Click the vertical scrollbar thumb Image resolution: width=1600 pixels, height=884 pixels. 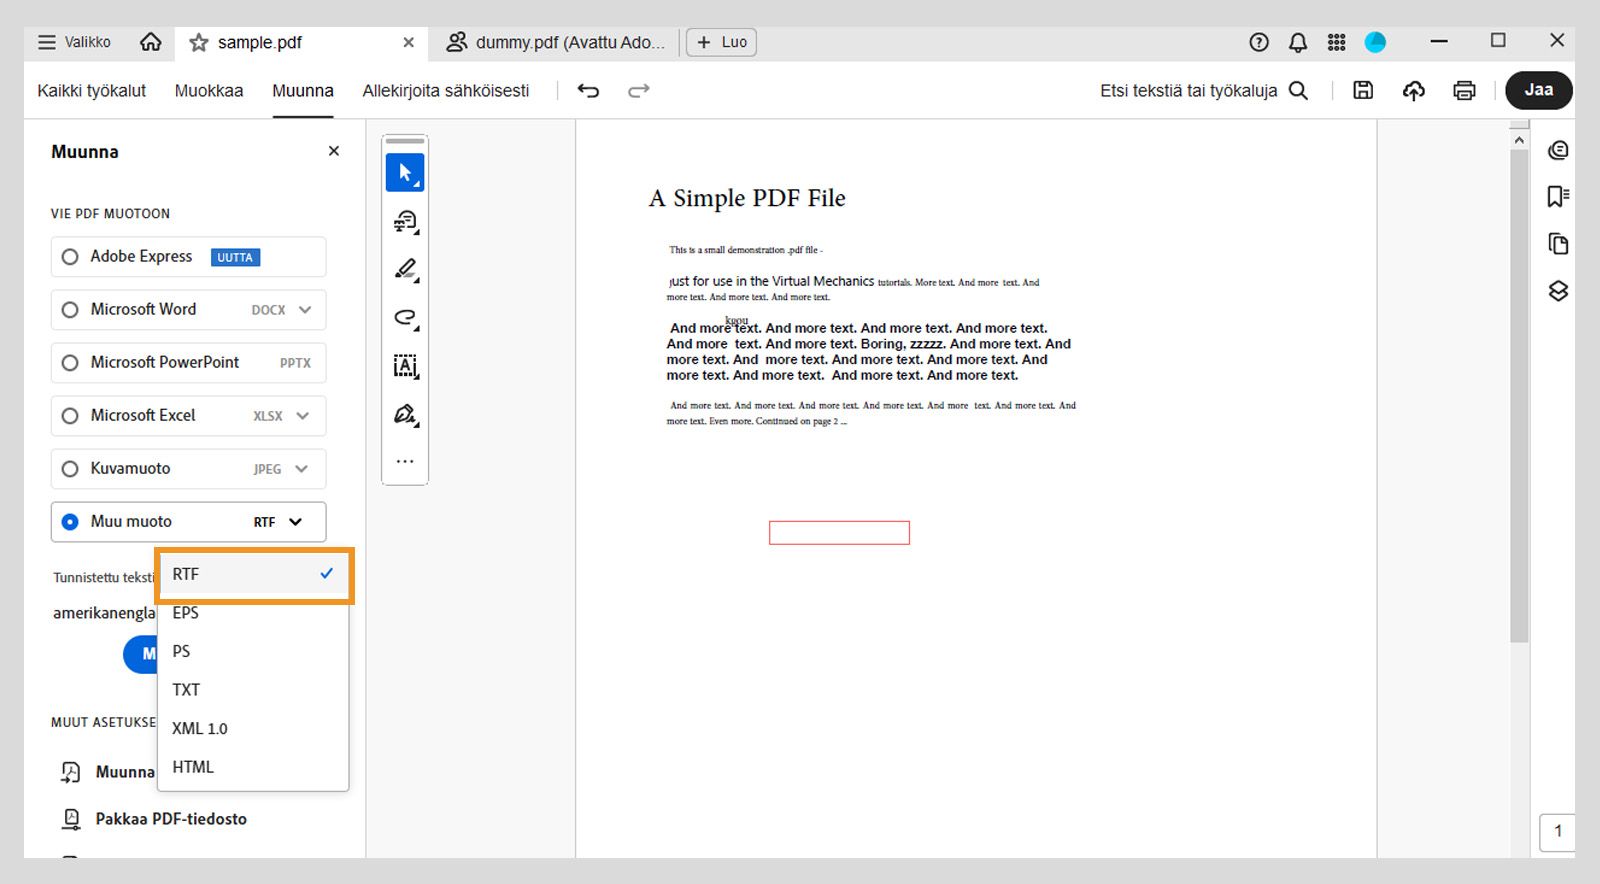(1519, 397)
